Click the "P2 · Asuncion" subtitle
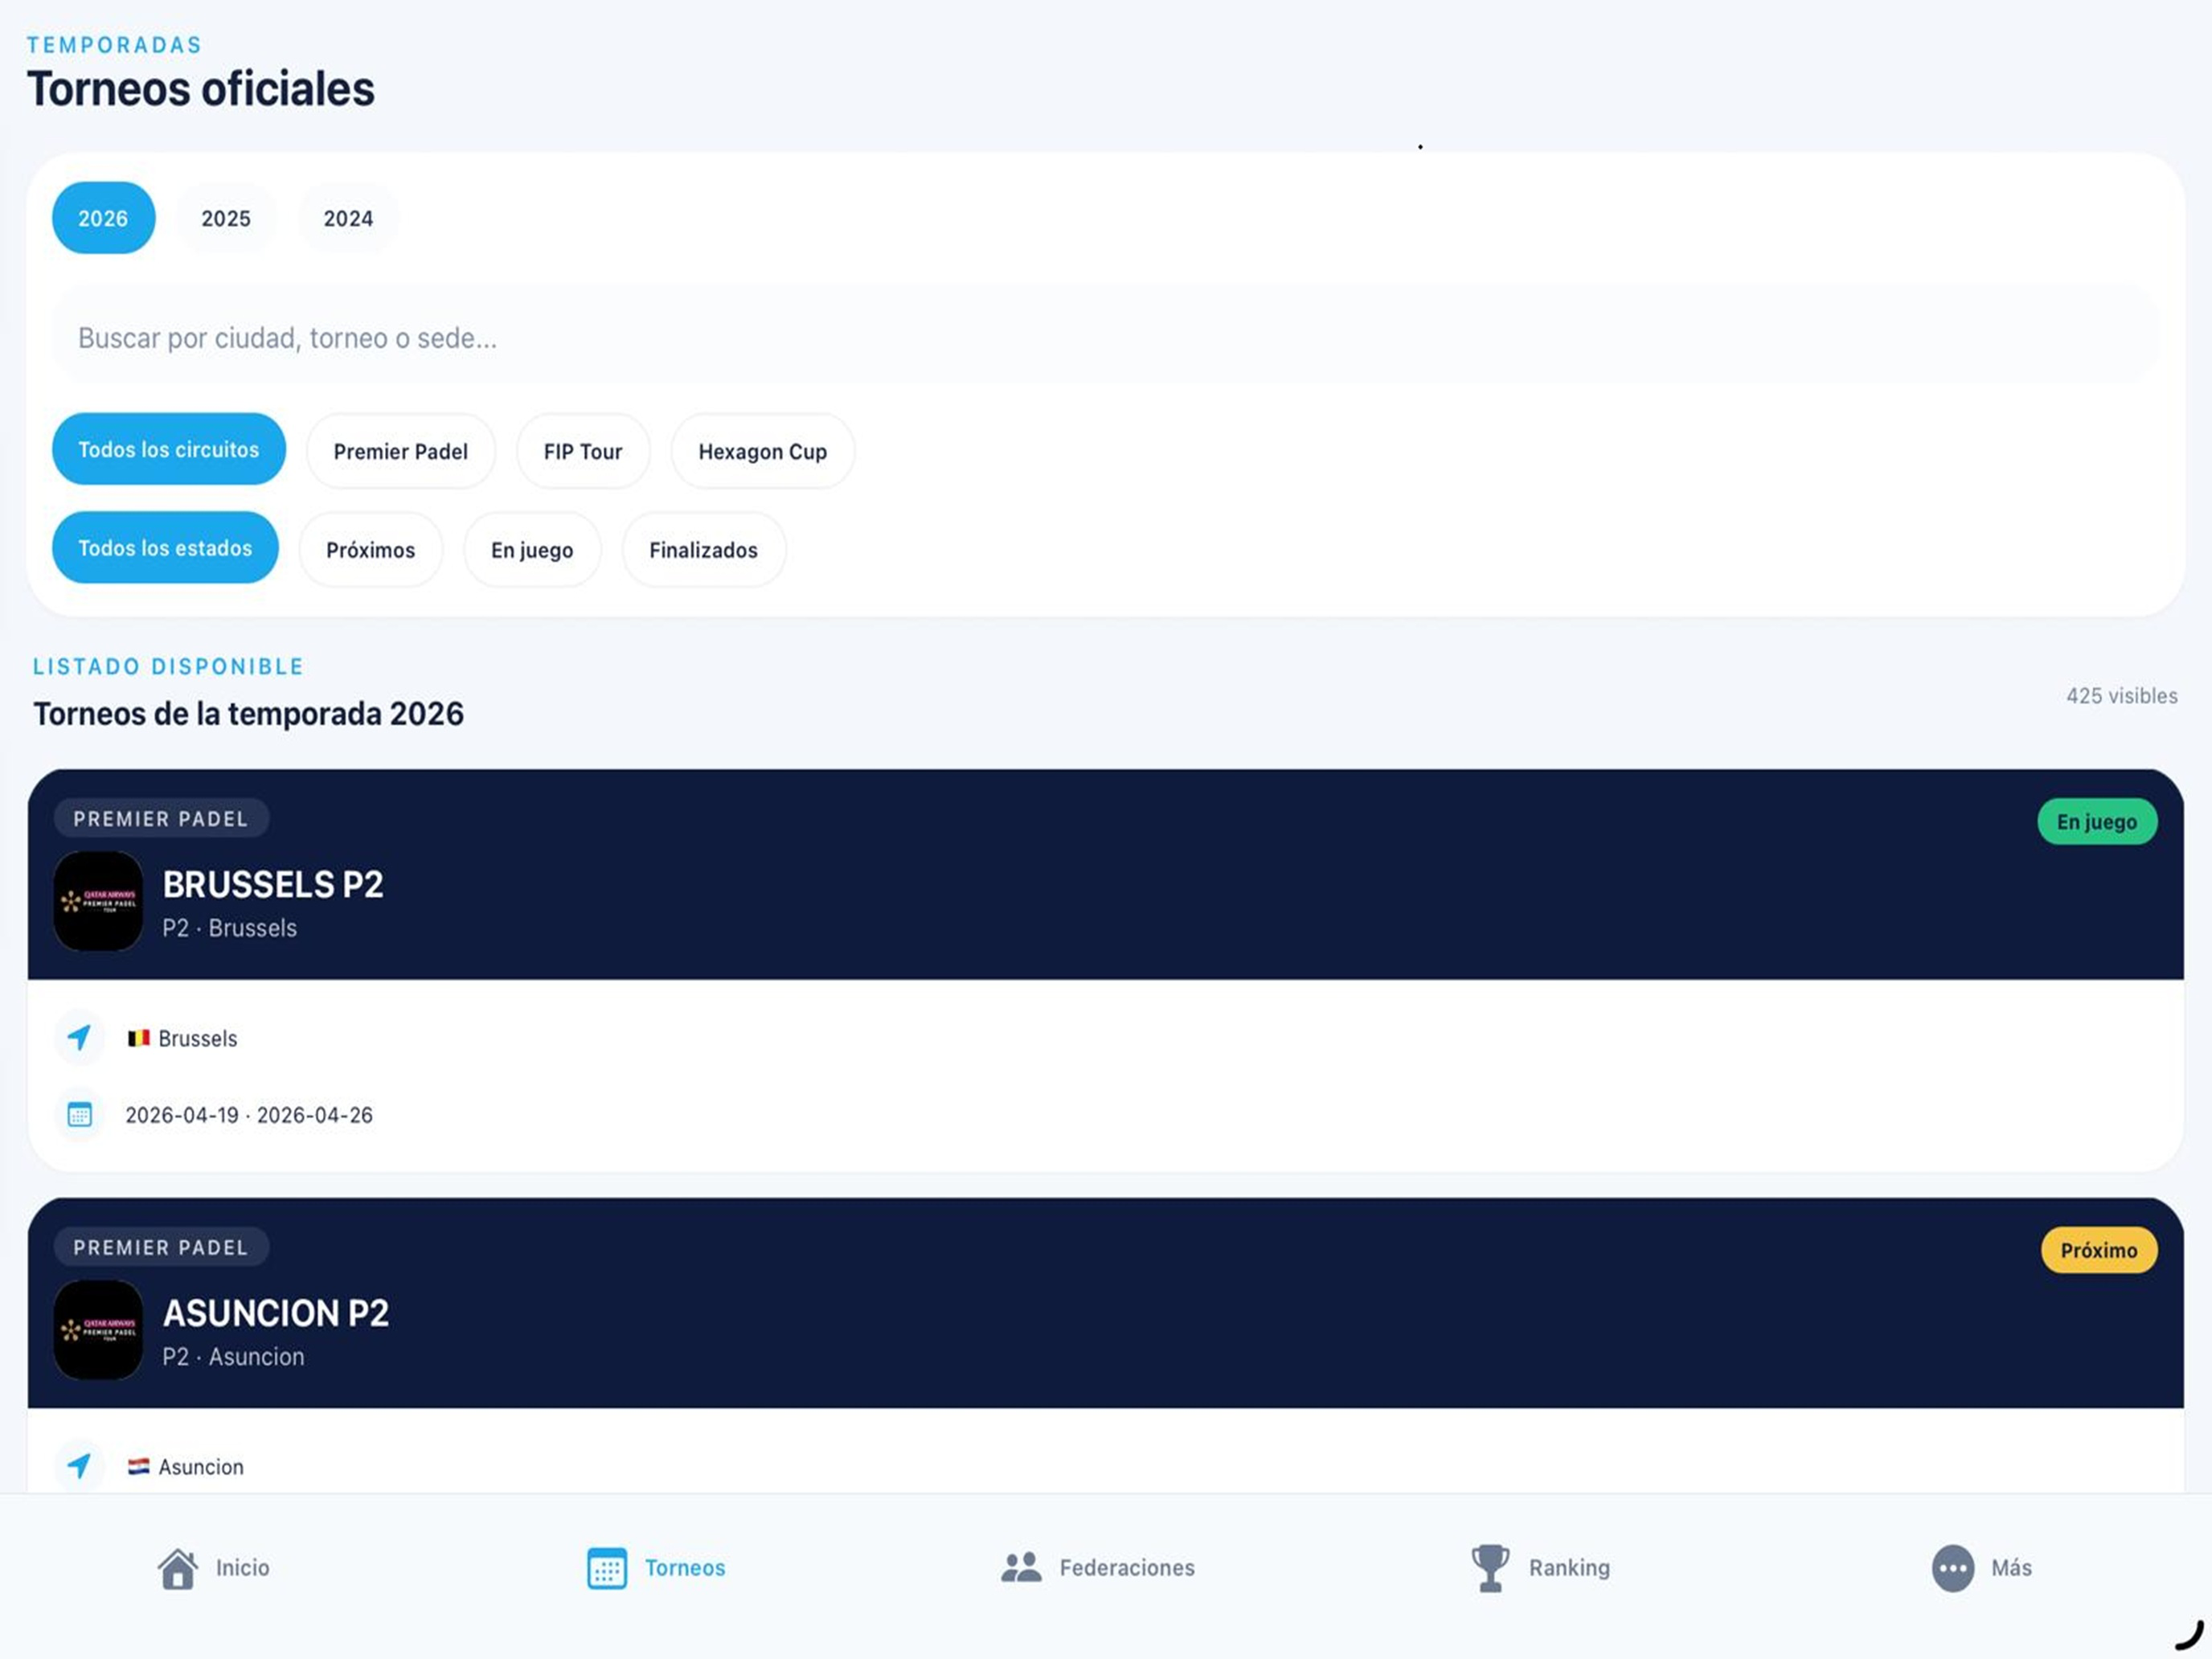This screenshot has width=2212, height=1659. 234,1357
